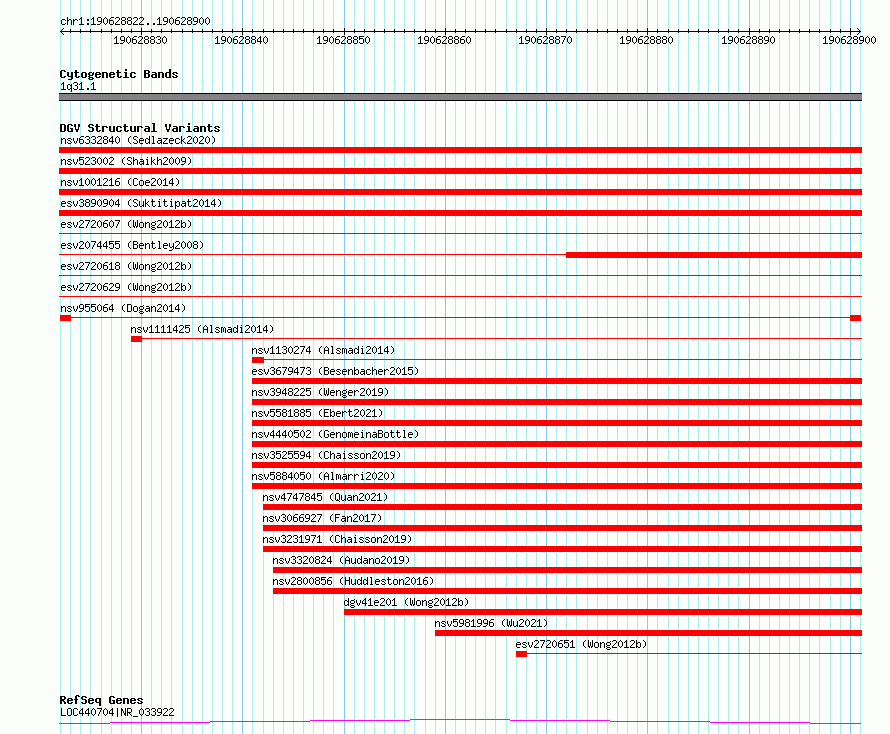
Task: Click ruler position 190628840
Action: coord(241,40)
